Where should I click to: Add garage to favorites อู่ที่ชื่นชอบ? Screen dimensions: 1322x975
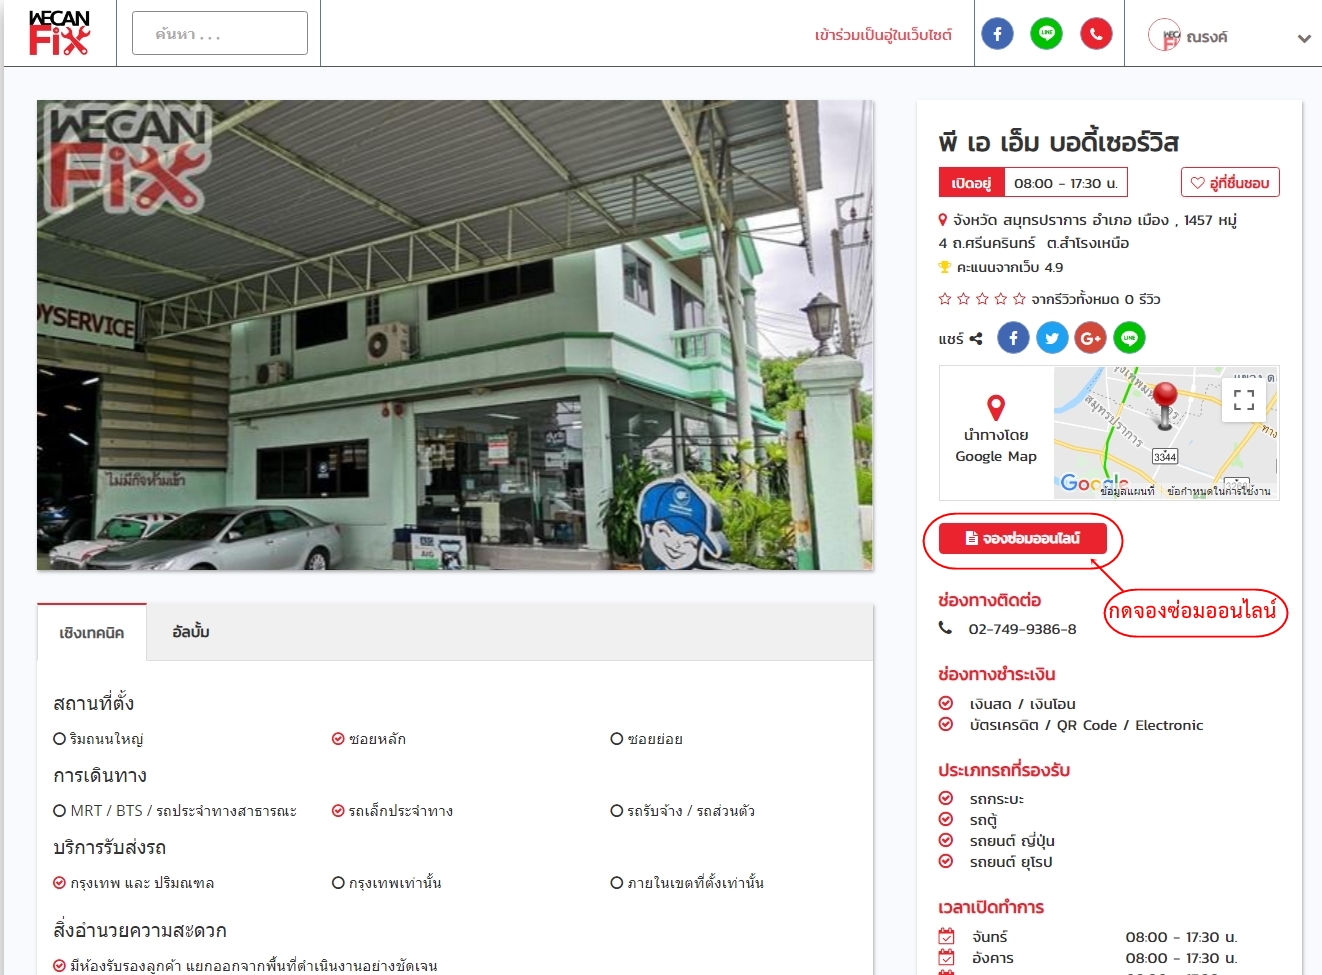tap(1230, 182)
